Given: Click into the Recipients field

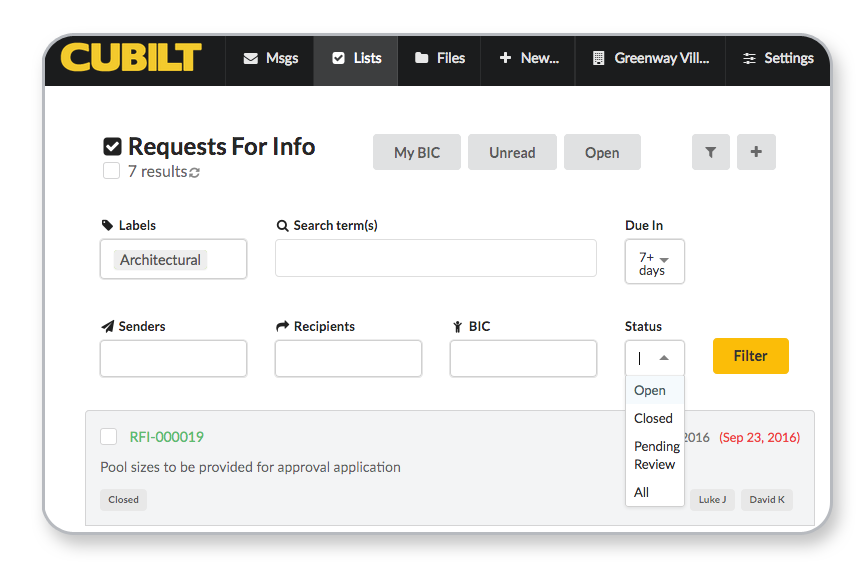Looking at the screenshot, I should point(348,359).
